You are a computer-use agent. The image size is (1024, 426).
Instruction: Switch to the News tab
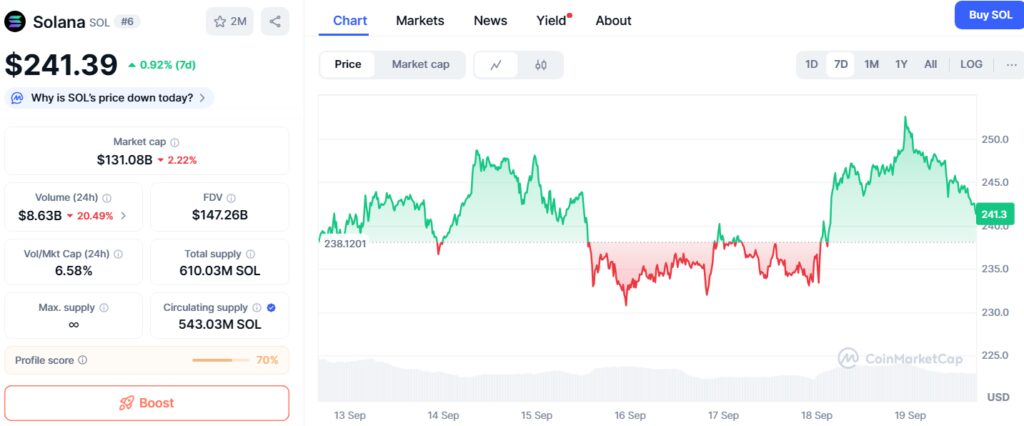(490, 20)
